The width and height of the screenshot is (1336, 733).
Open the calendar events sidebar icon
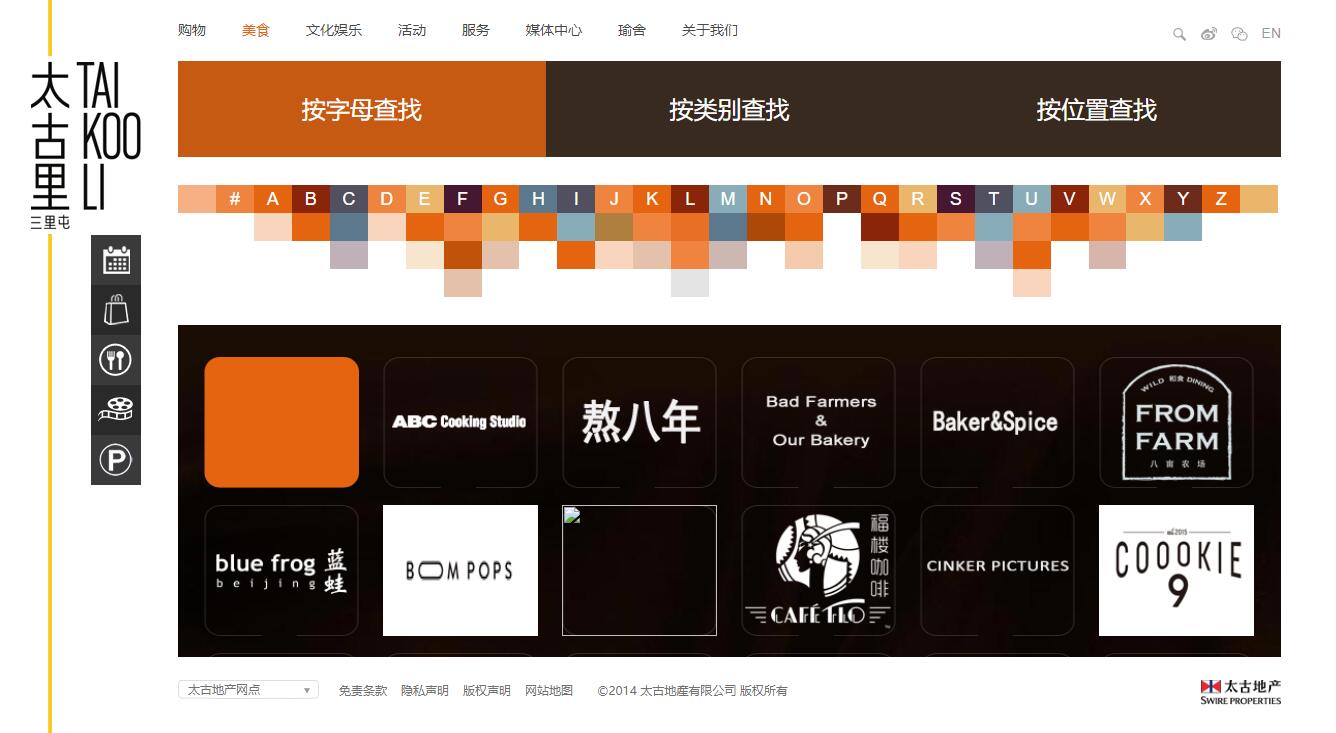[116, 260]
